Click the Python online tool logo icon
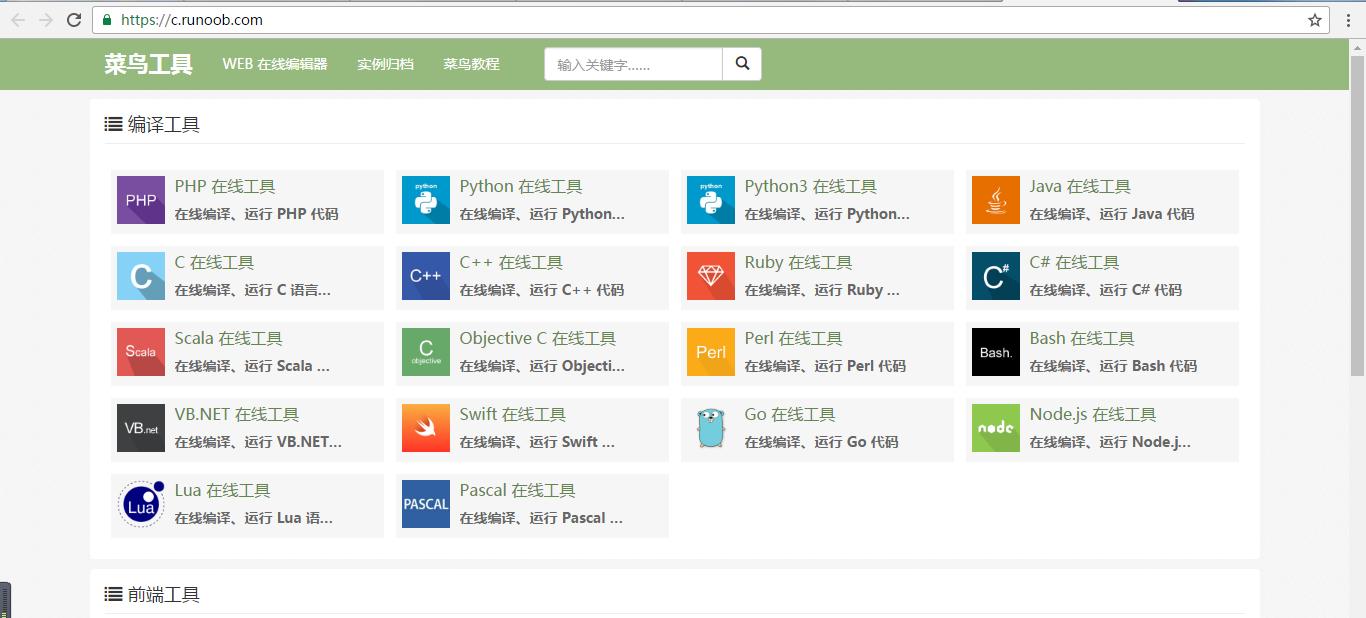Screen dimensions: 1366x618 click(x=426, y=200)
